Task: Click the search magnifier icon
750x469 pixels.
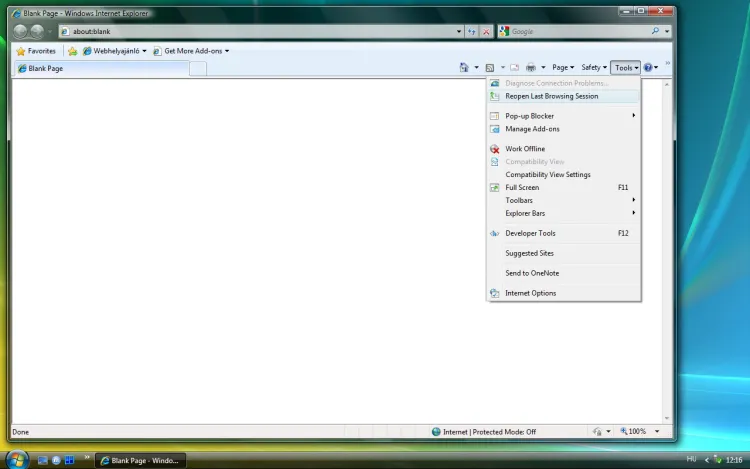Action: tap(656, 31)
